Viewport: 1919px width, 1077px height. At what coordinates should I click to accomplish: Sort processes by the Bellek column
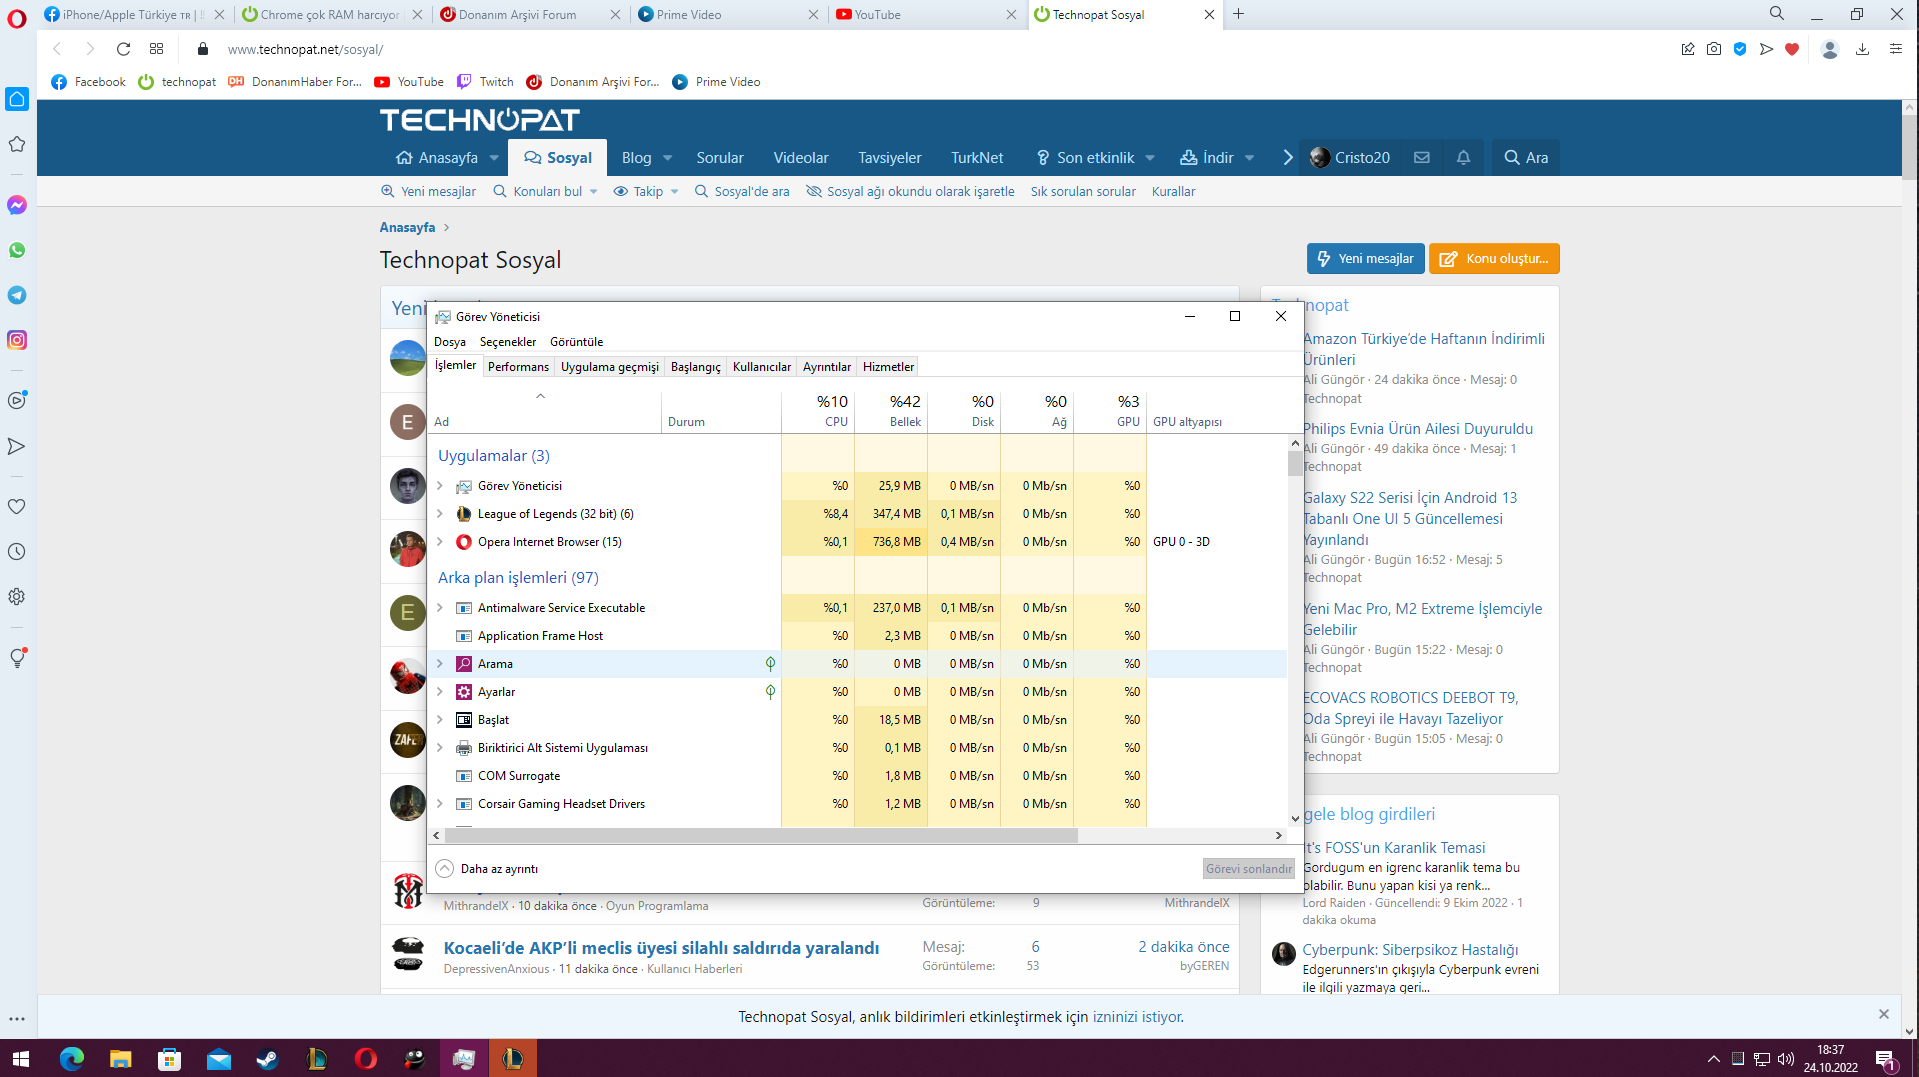tap(891, 410)
